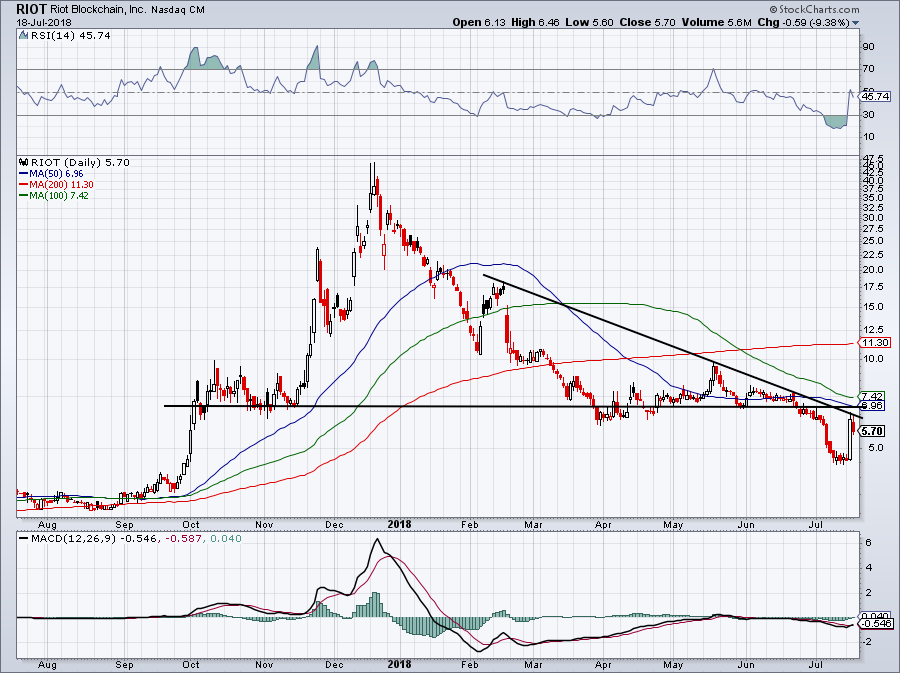Viewport: 900px width, 673px height.
Task: Click the Low 5.60 value
Action: pos(589,22)
